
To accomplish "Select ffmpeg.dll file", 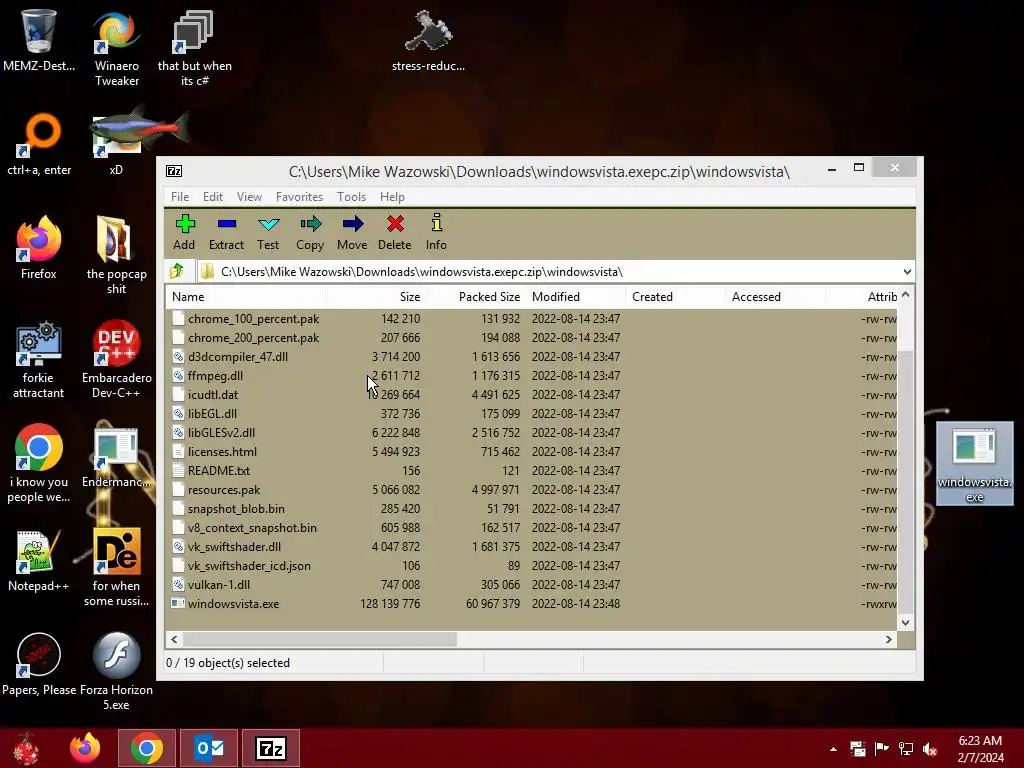I will [x=216, y=376].
